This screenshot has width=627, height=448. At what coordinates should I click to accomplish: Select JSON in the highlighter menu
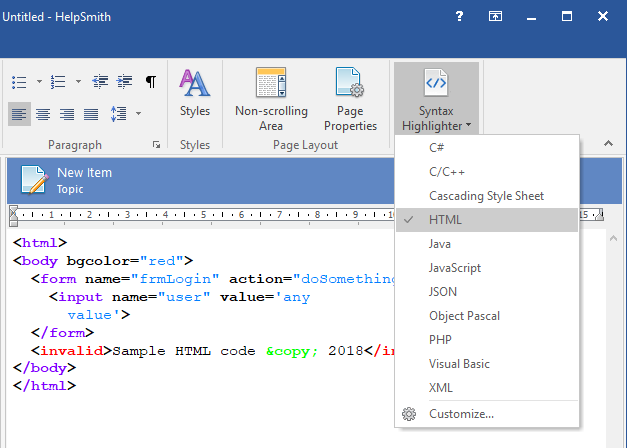(487, 292)
